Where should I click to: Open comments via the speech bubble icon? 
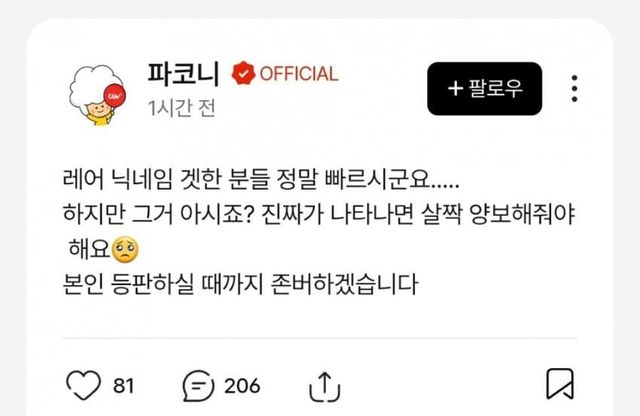[x=198, y=385]
